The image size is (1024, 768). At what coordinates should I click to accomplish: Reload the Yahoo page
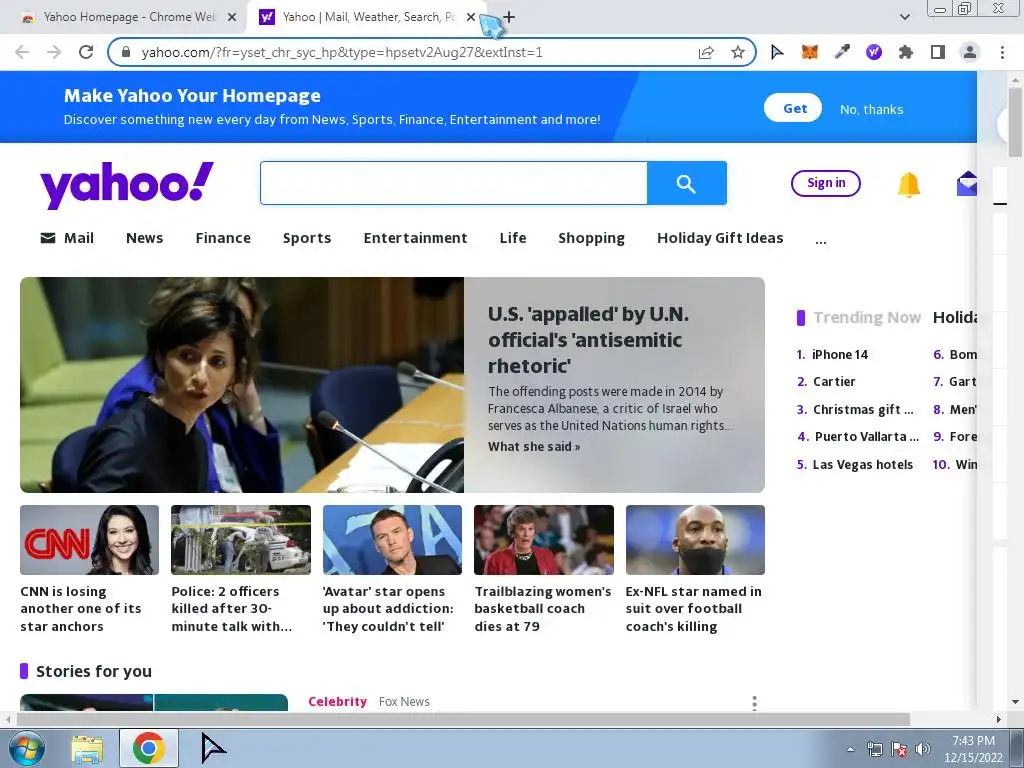point(86,52)
